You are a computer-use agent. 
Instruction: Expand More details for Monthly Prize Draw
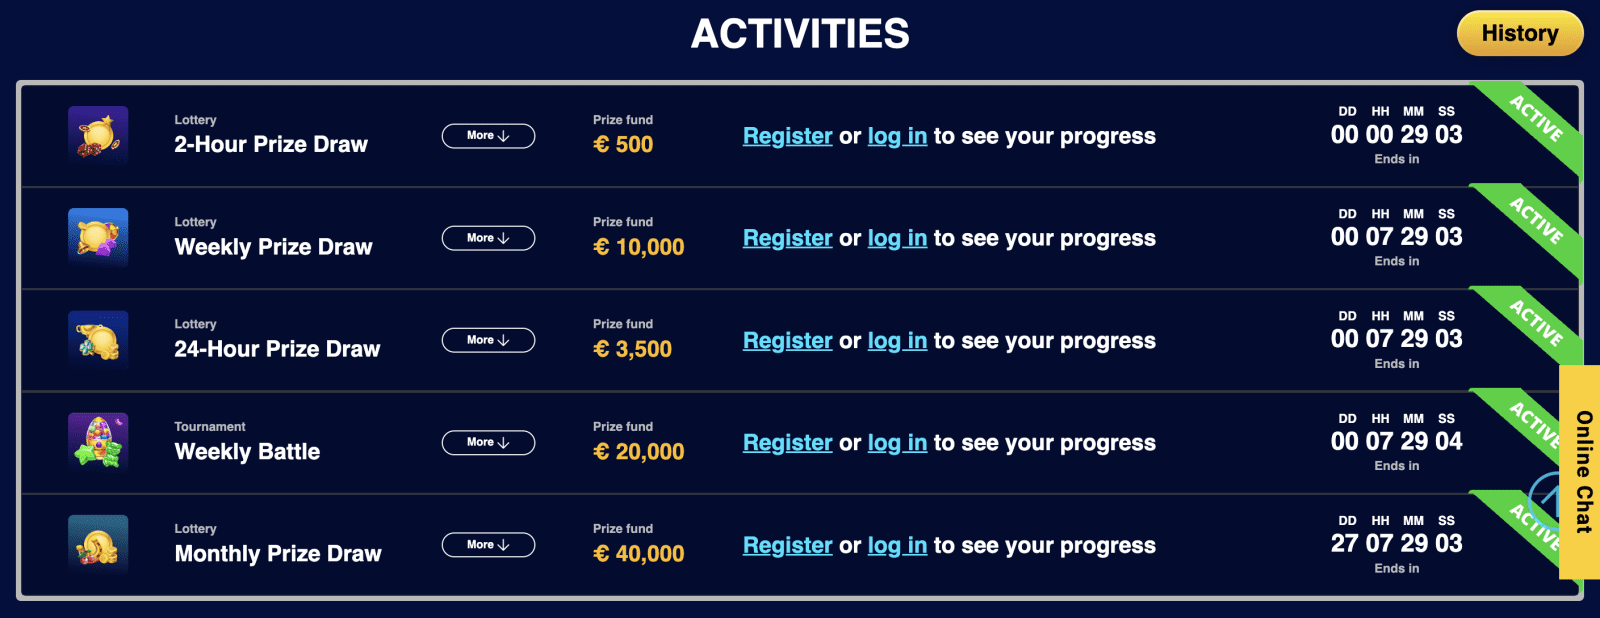pyautogui.click(x=488, y=545)
